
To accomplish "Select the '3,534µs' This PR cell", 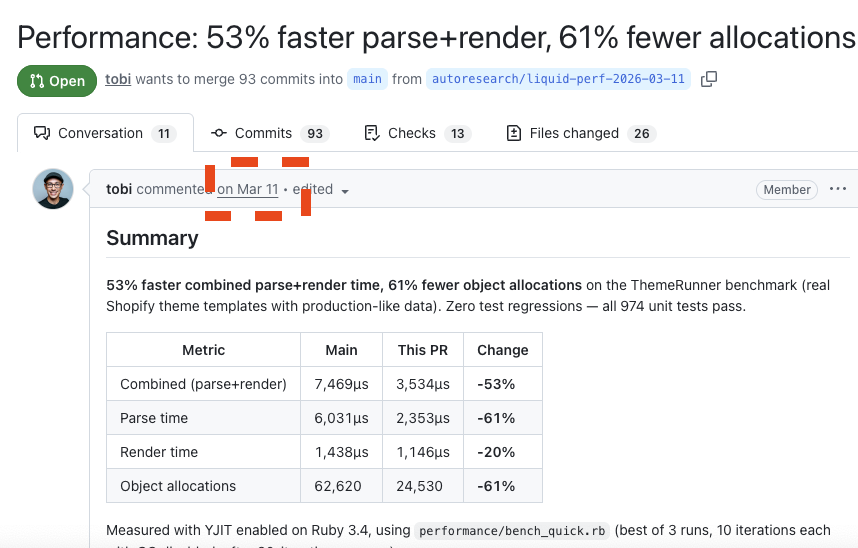I will [423, 384].
